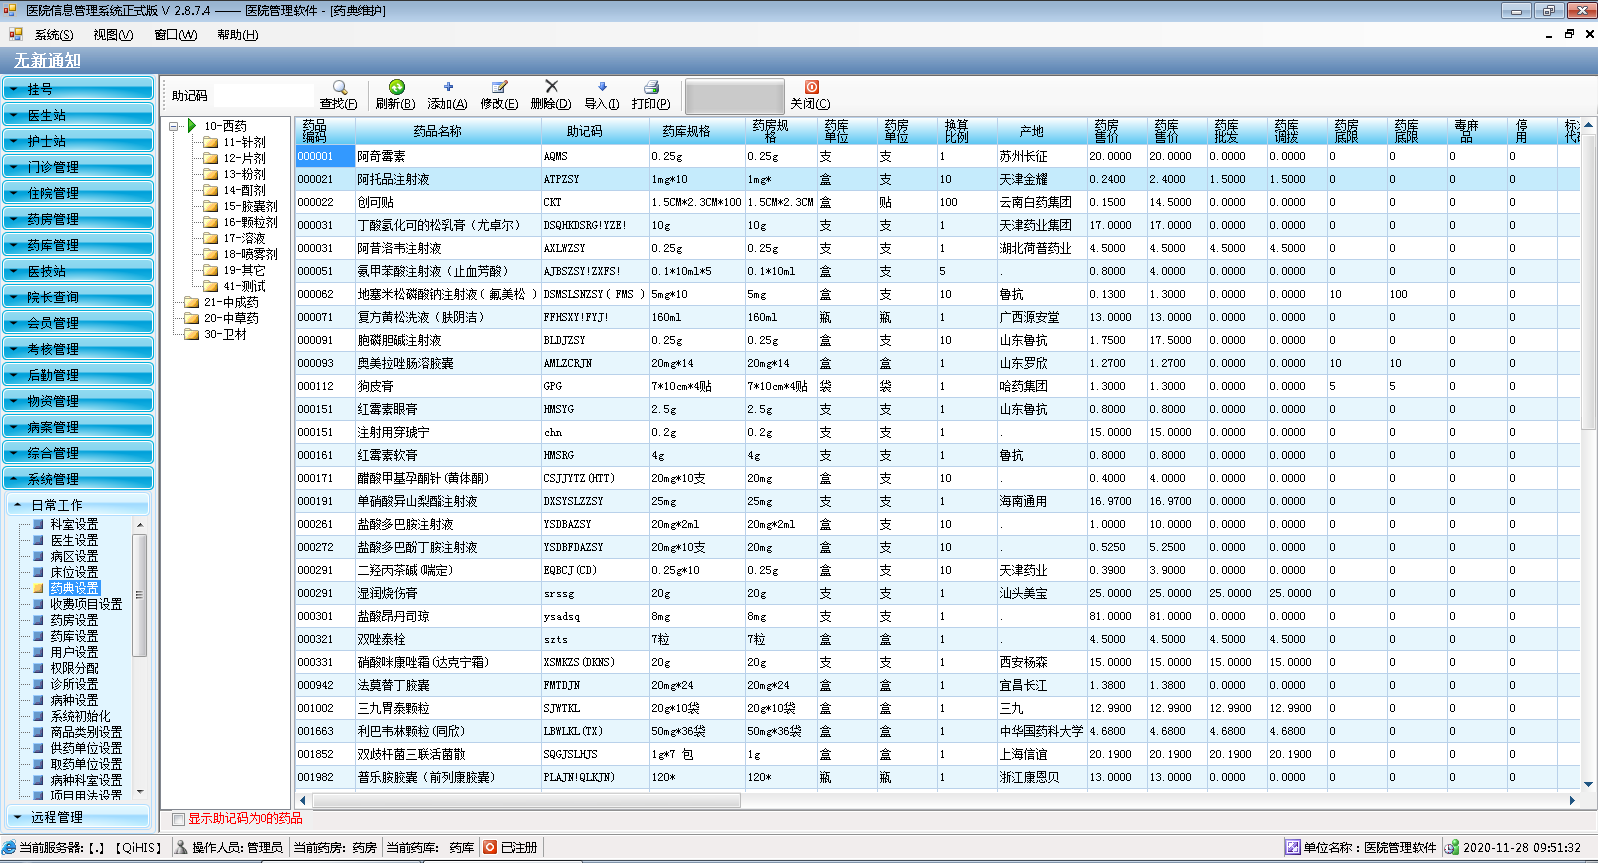Viewport: 1598px width, 863px height.
Task: Select the 利巴韦林颗粒(同欣) row
Action: [x=937, y=731]
